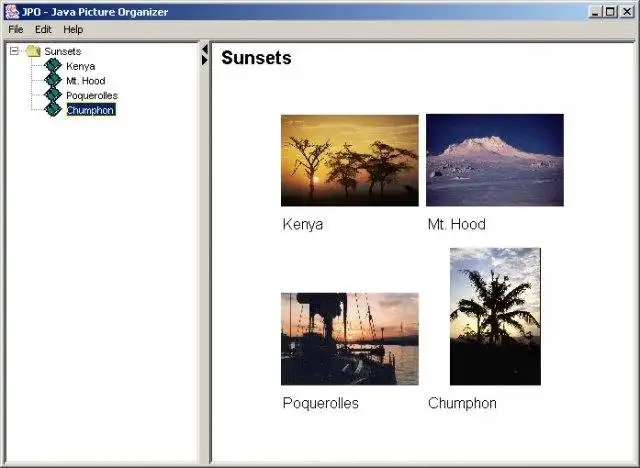Click the Chumphon caption under thumbnail
640x468 pixels.
pyautogui.click(x=462, y=403)
